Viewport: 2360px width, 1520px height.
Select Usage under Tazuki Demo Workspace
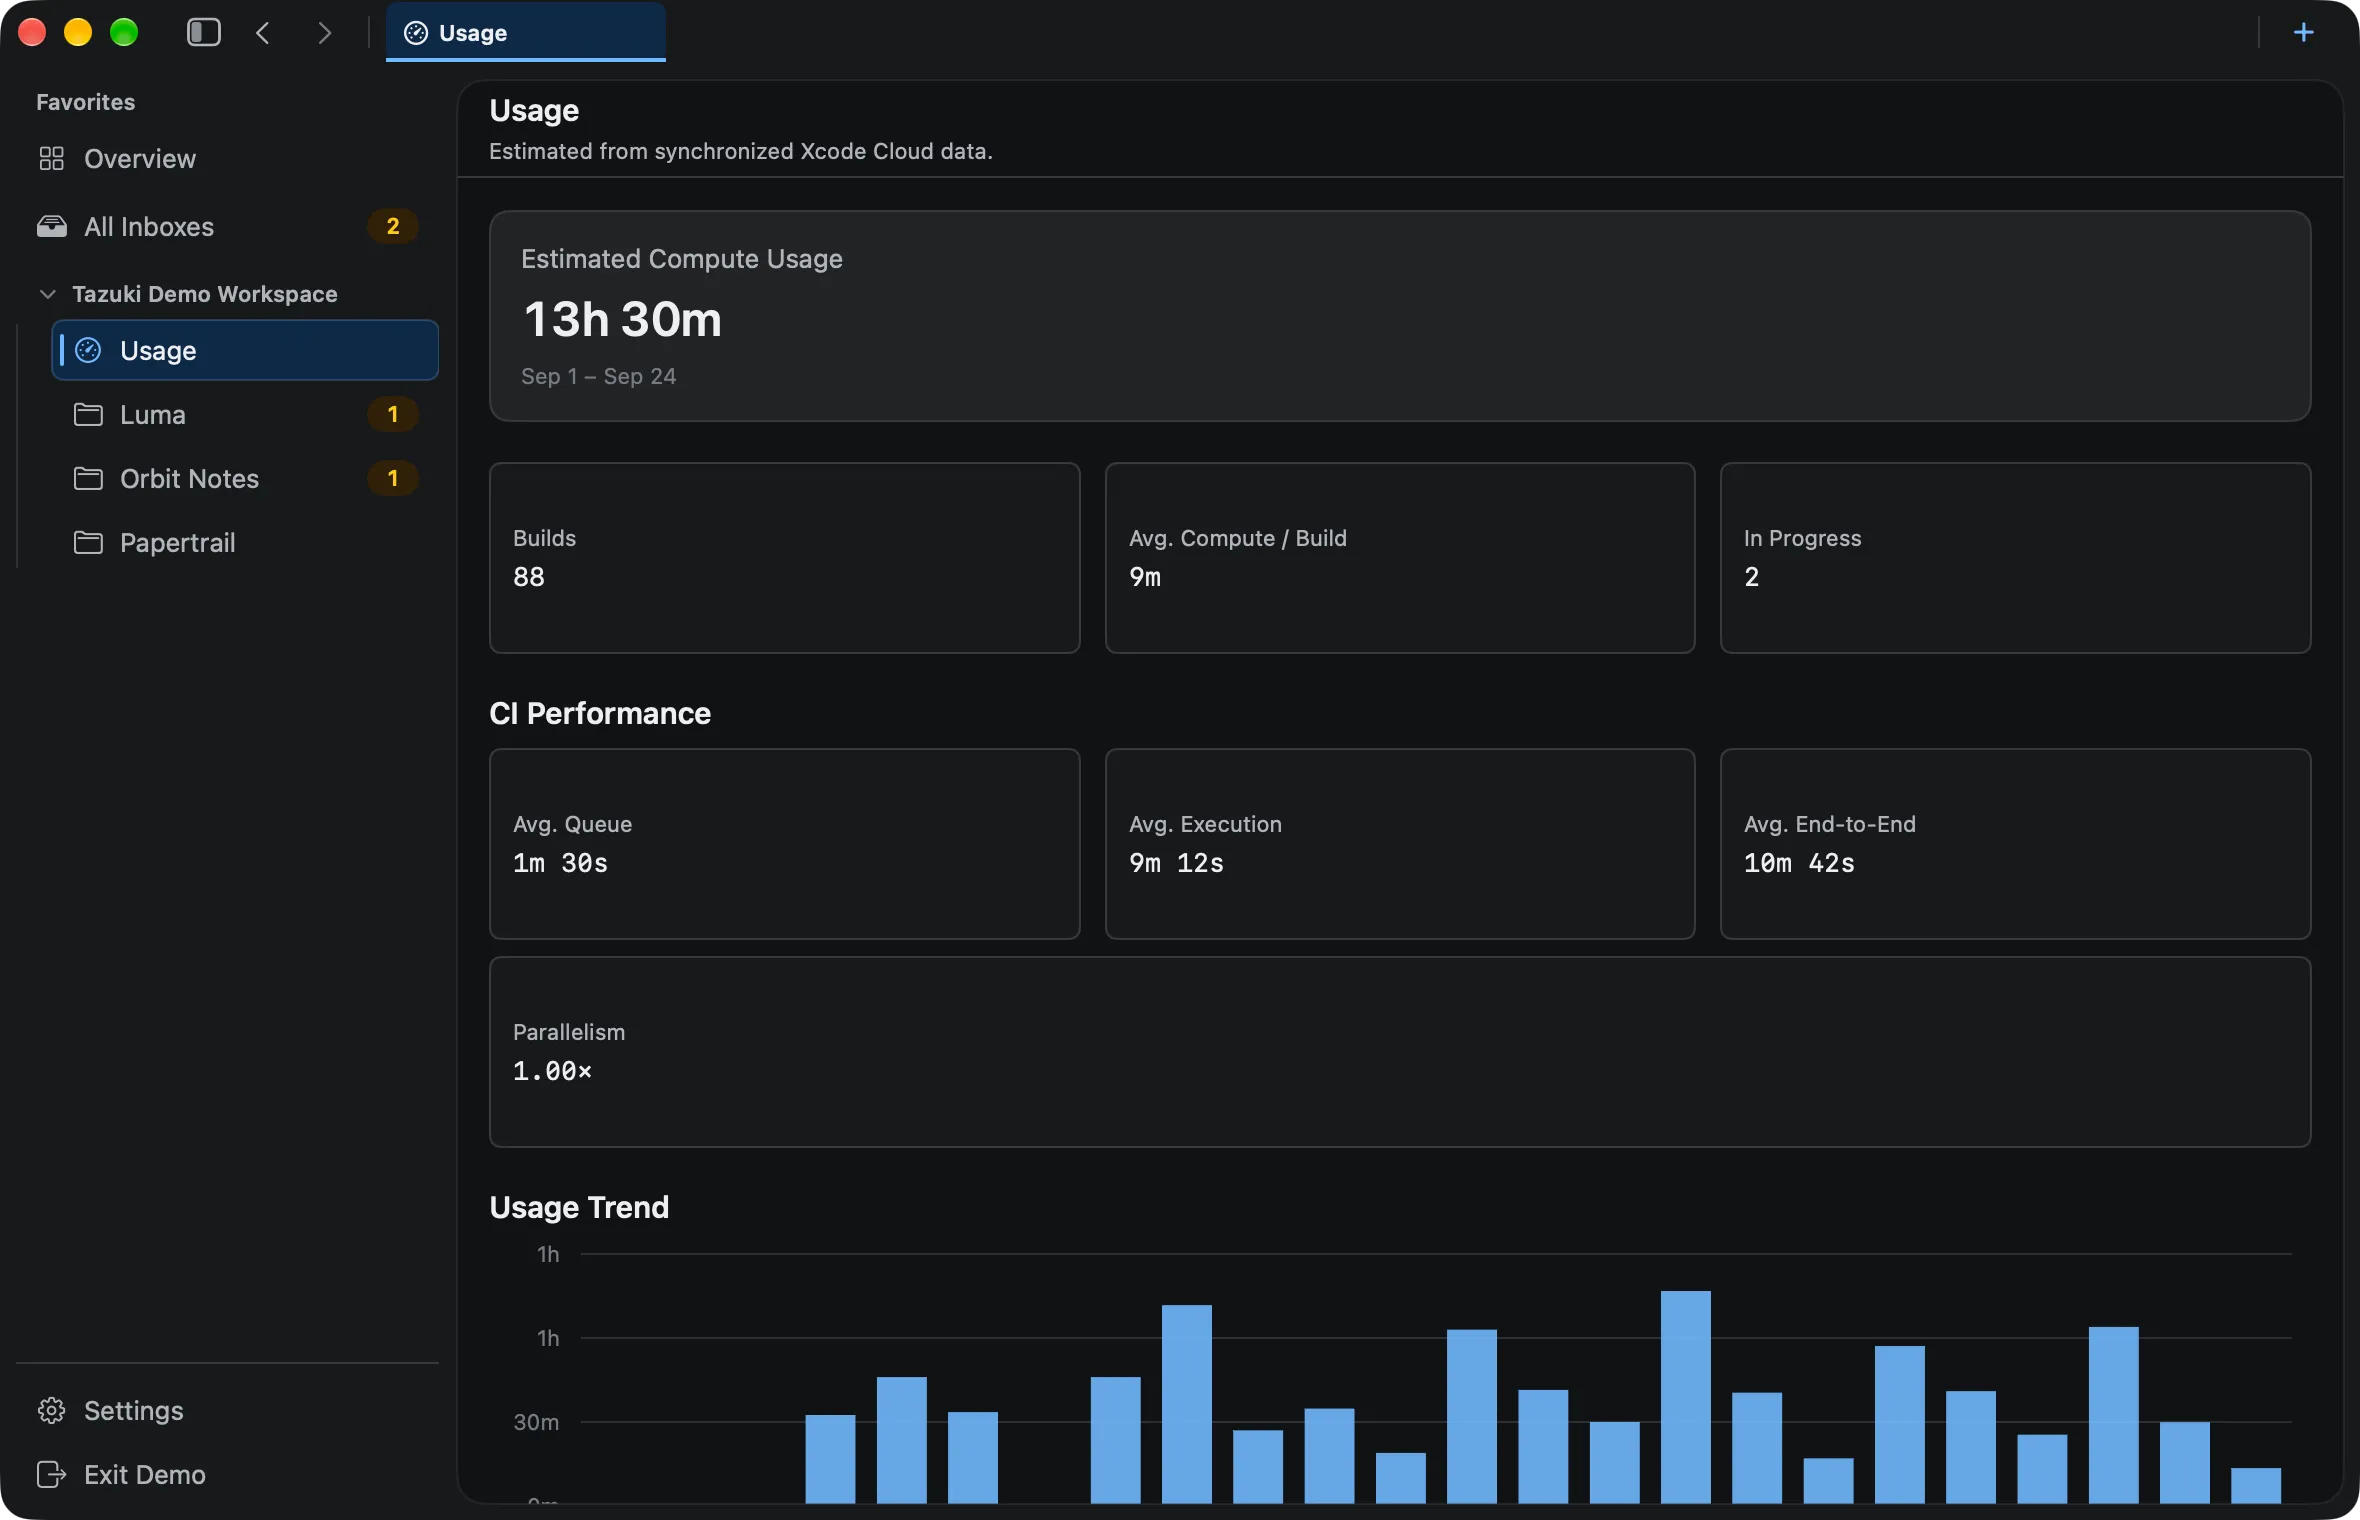(245, 350)
